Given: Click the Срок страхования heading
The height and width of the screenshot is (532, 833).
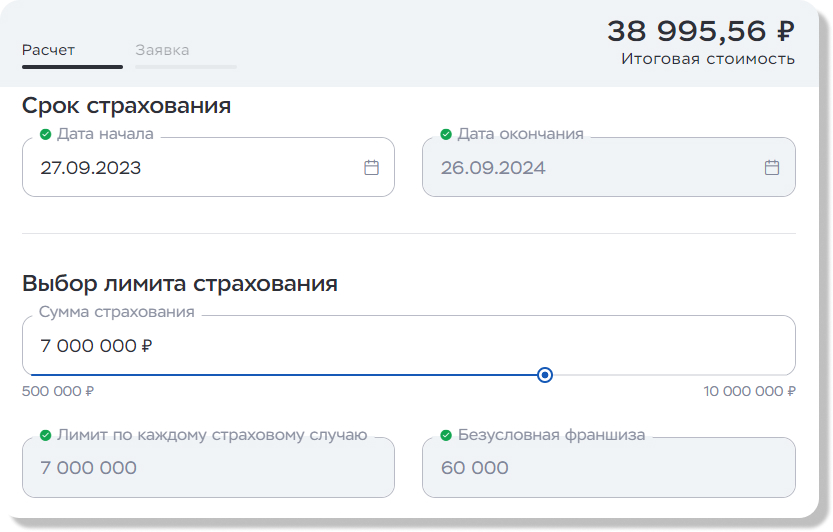Looking at the screenshot, I should 126,106.
